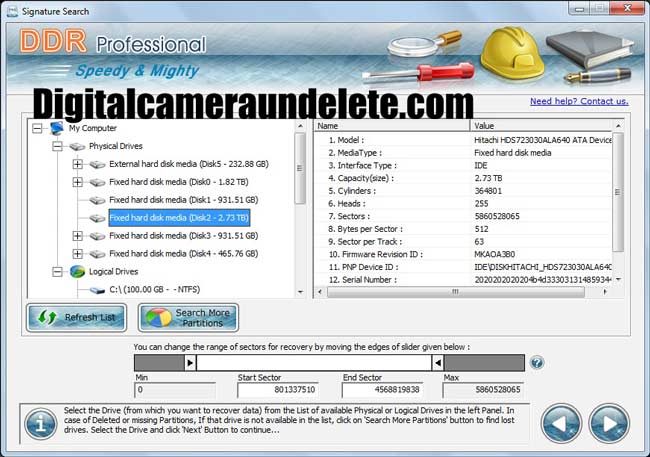This screenshot has width=650, height=457.
Task: Click inside the white sector range track
Action: [x=314, y=363]
